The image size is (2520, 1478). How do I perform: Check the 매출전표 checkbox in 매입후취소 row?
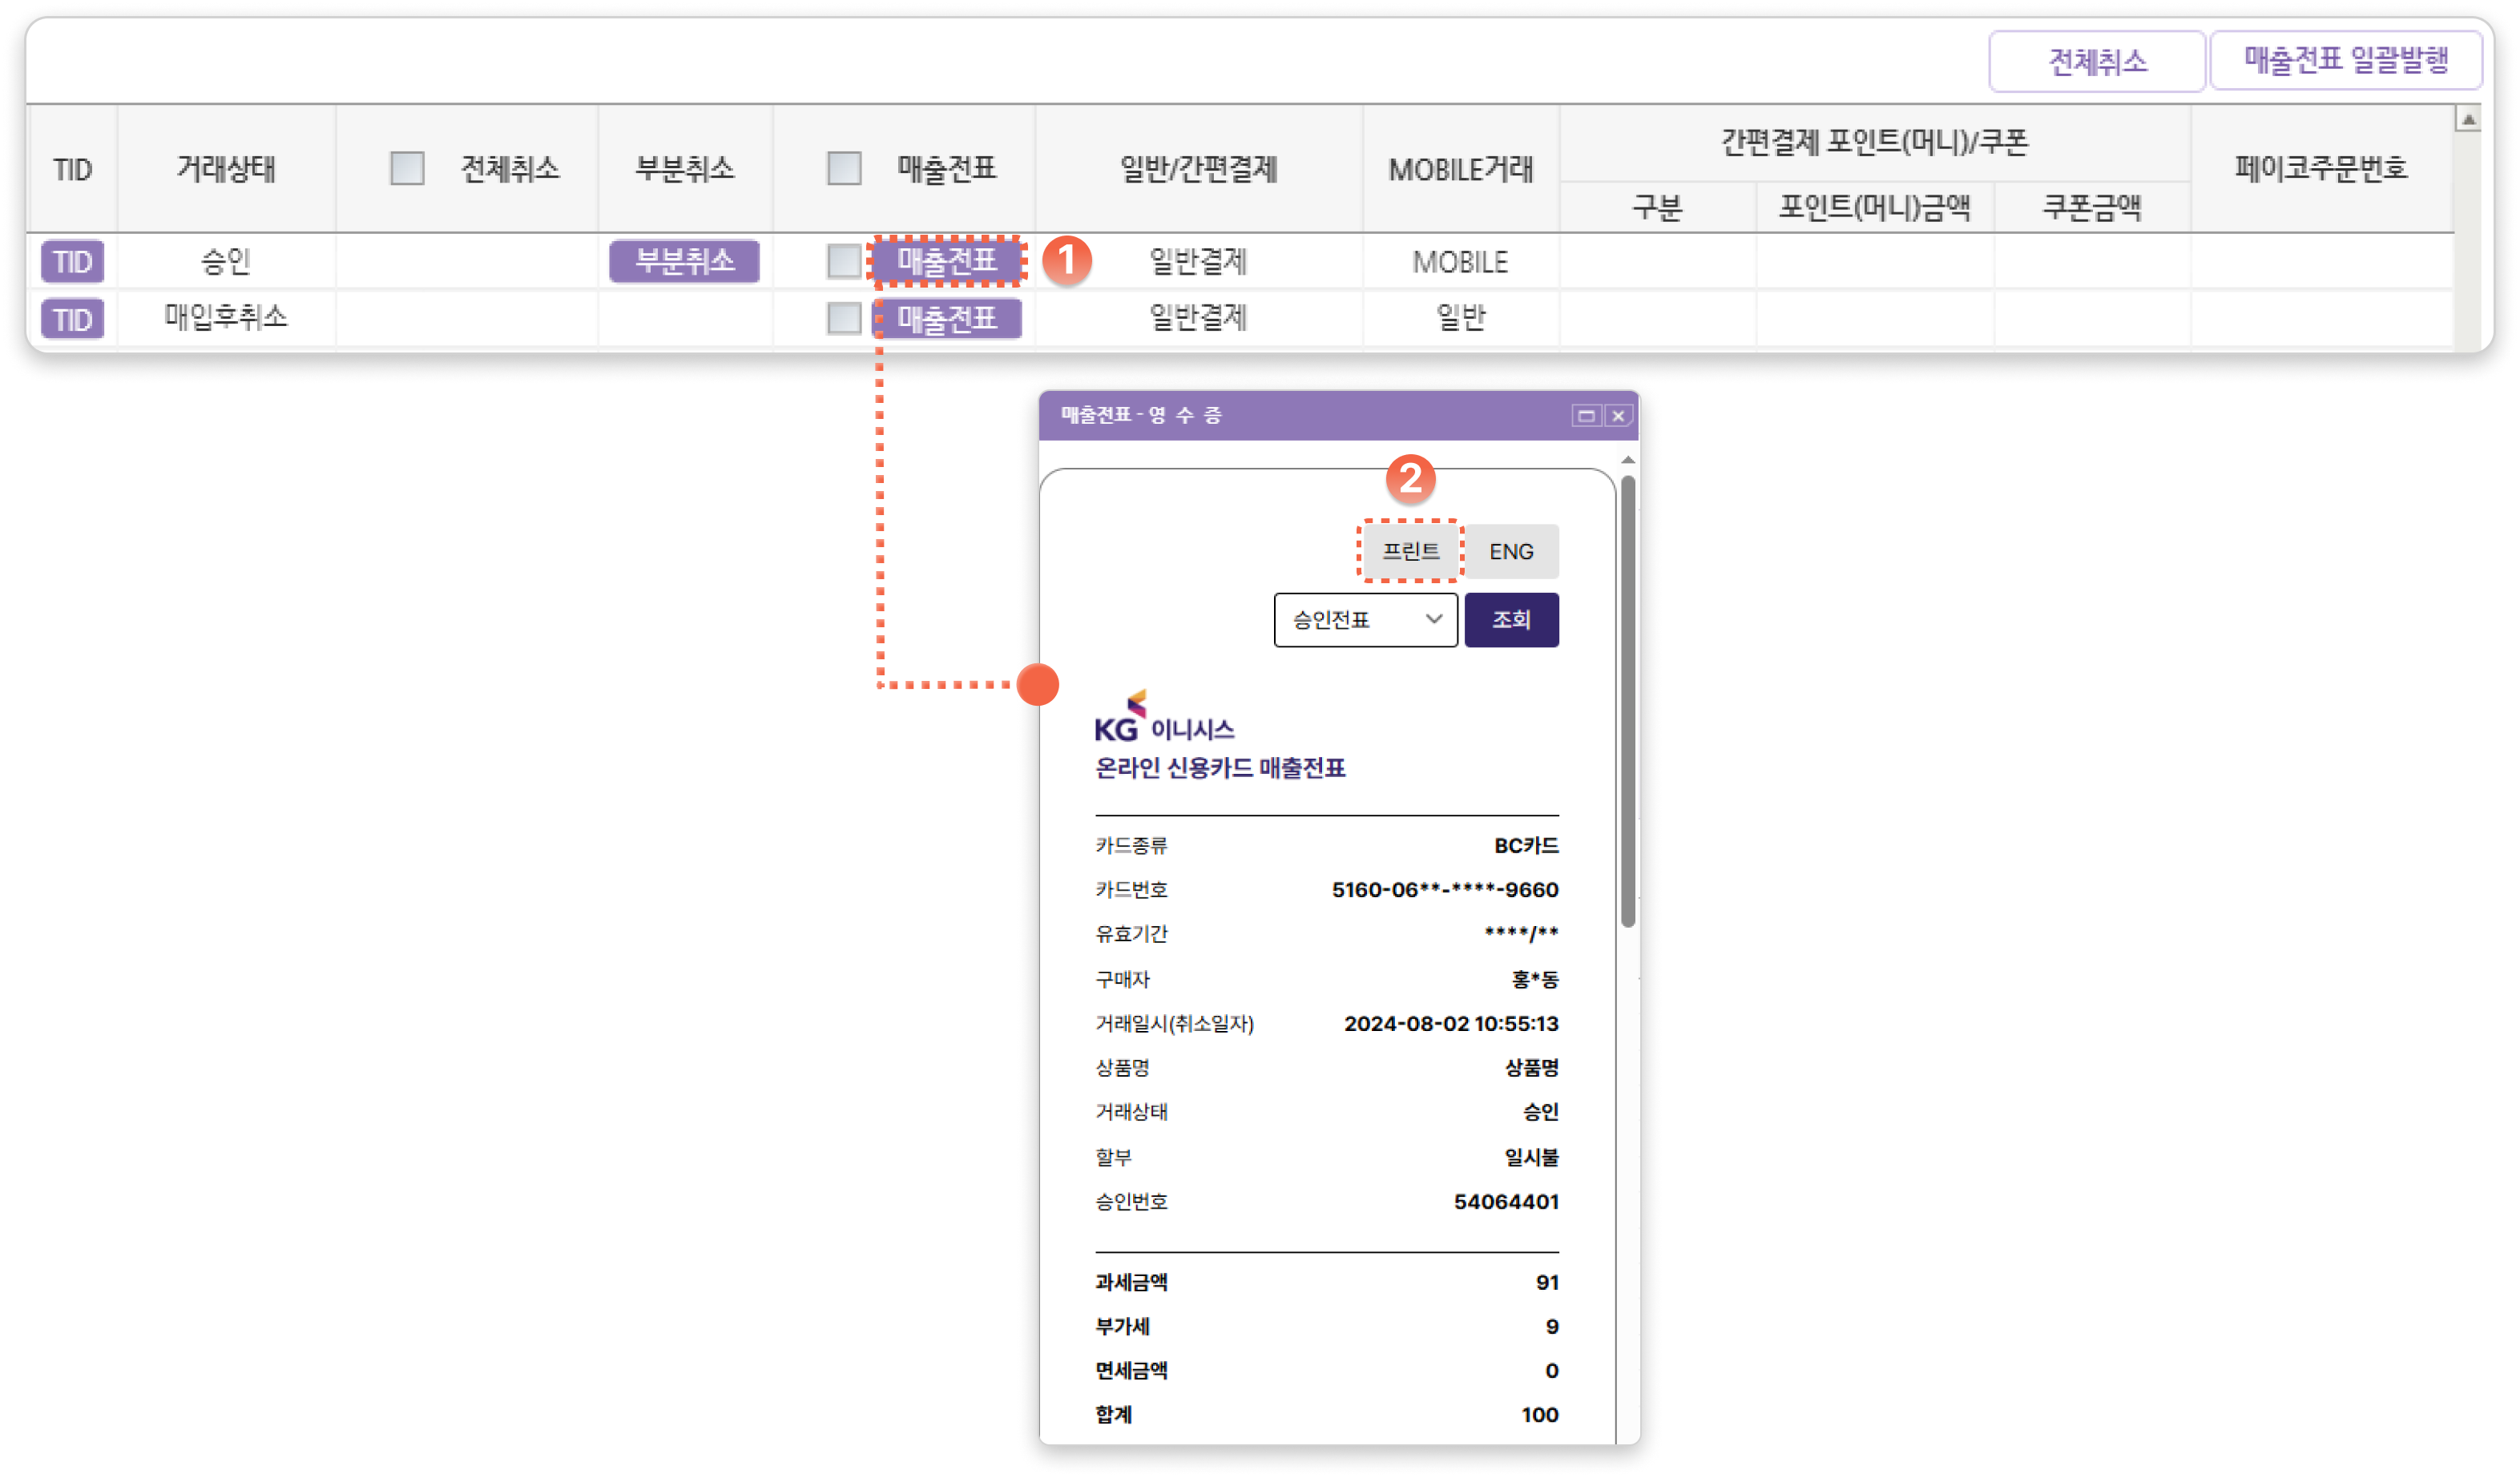pyautogui.click(x=844, y=318)
